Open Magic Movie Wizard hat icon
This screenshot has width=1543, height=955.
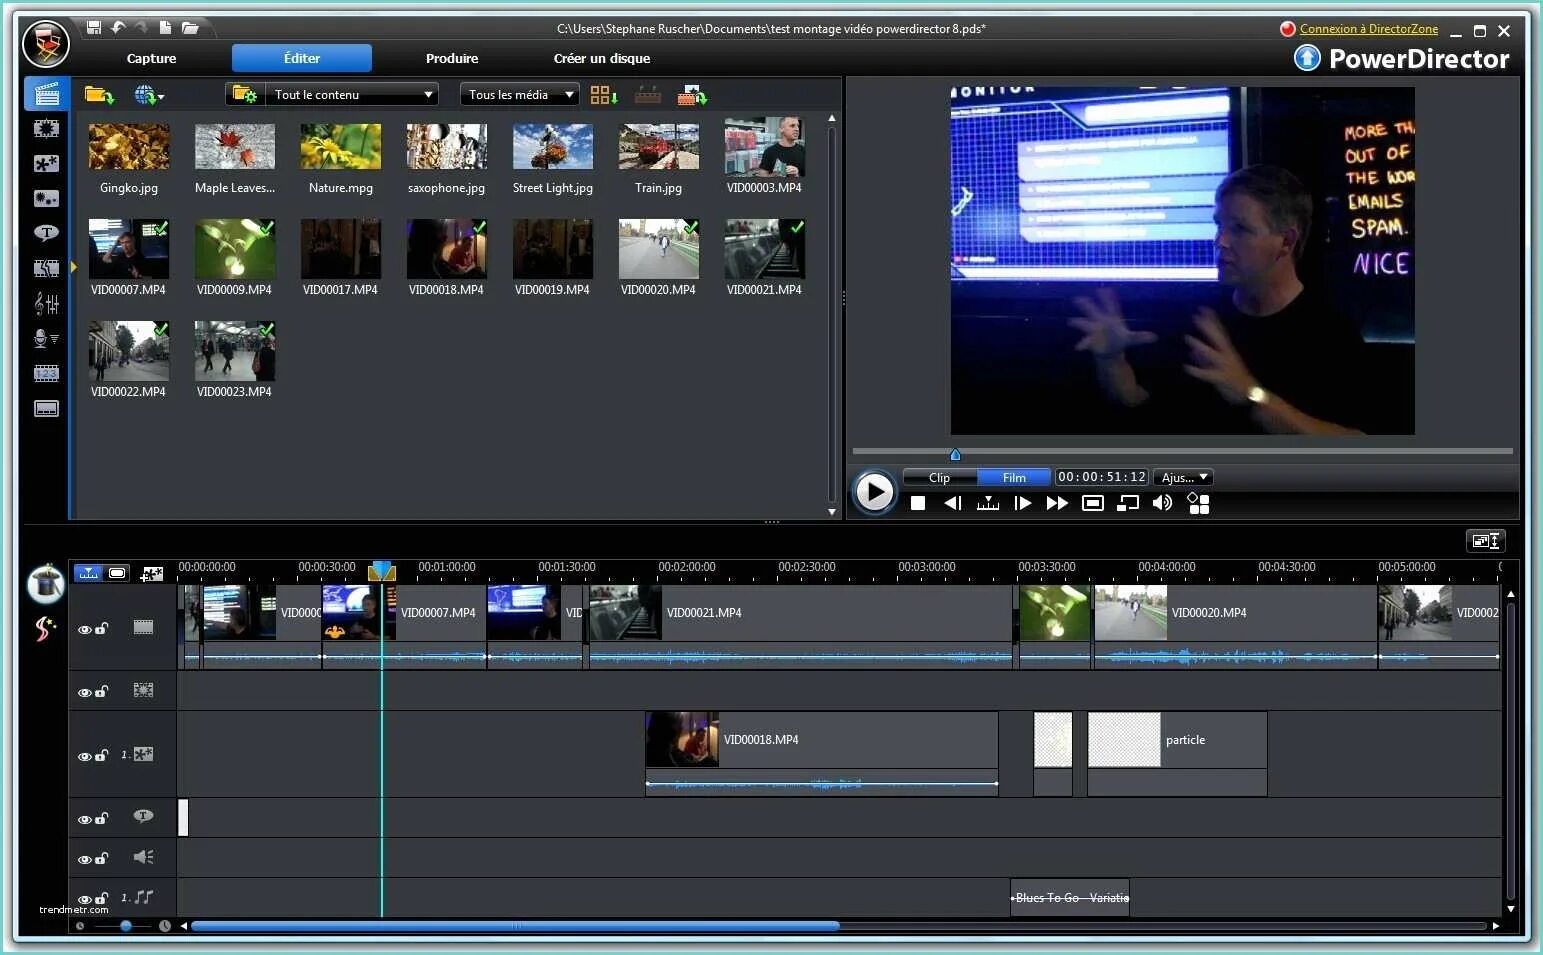pyautogui.click(x=45, y=582)
